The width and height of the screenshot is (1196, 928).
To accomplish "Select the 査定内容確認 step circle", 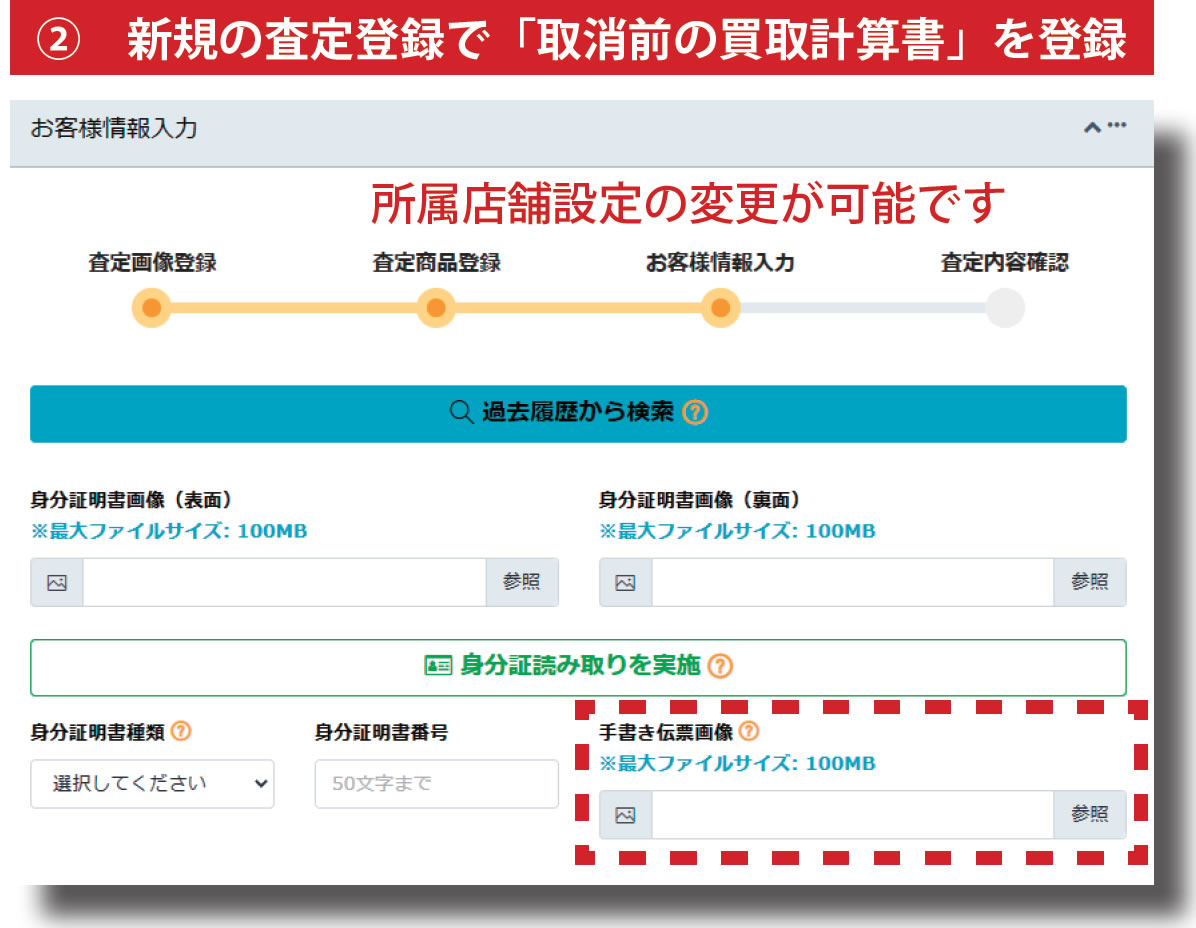I will point(1004,308).
